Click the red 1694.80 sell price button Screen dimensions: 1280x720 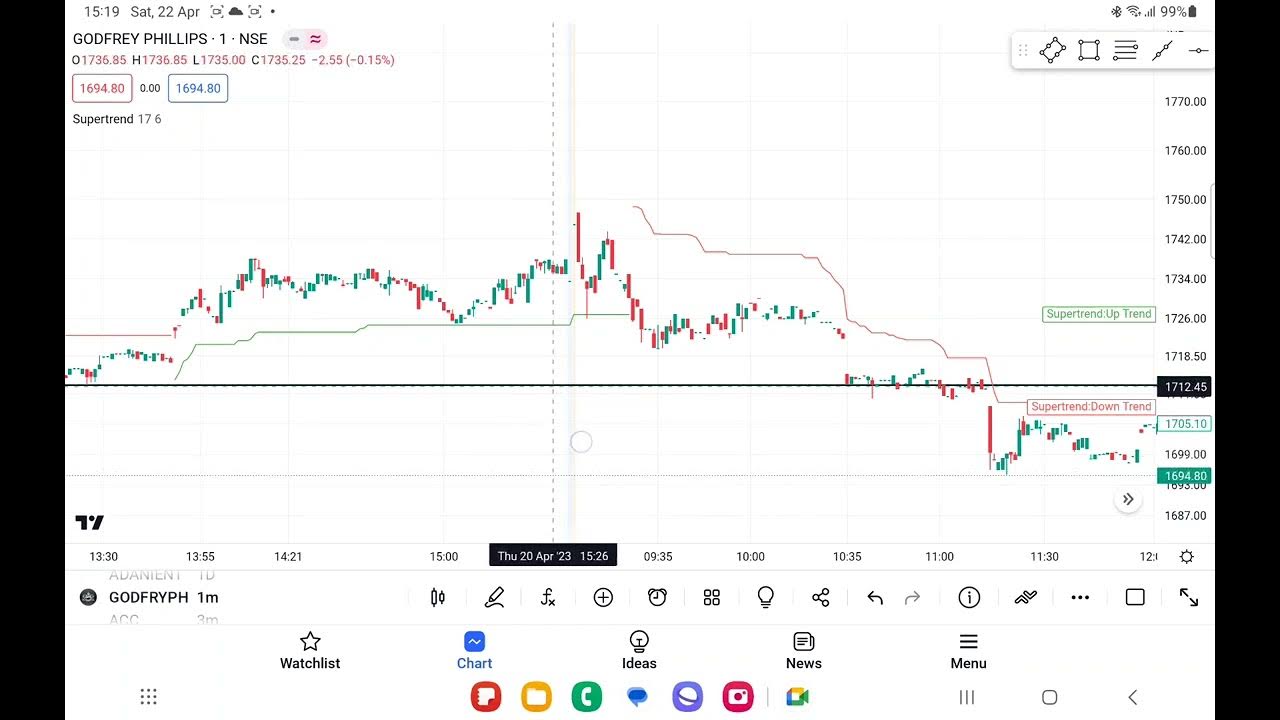tap(102, 89)
